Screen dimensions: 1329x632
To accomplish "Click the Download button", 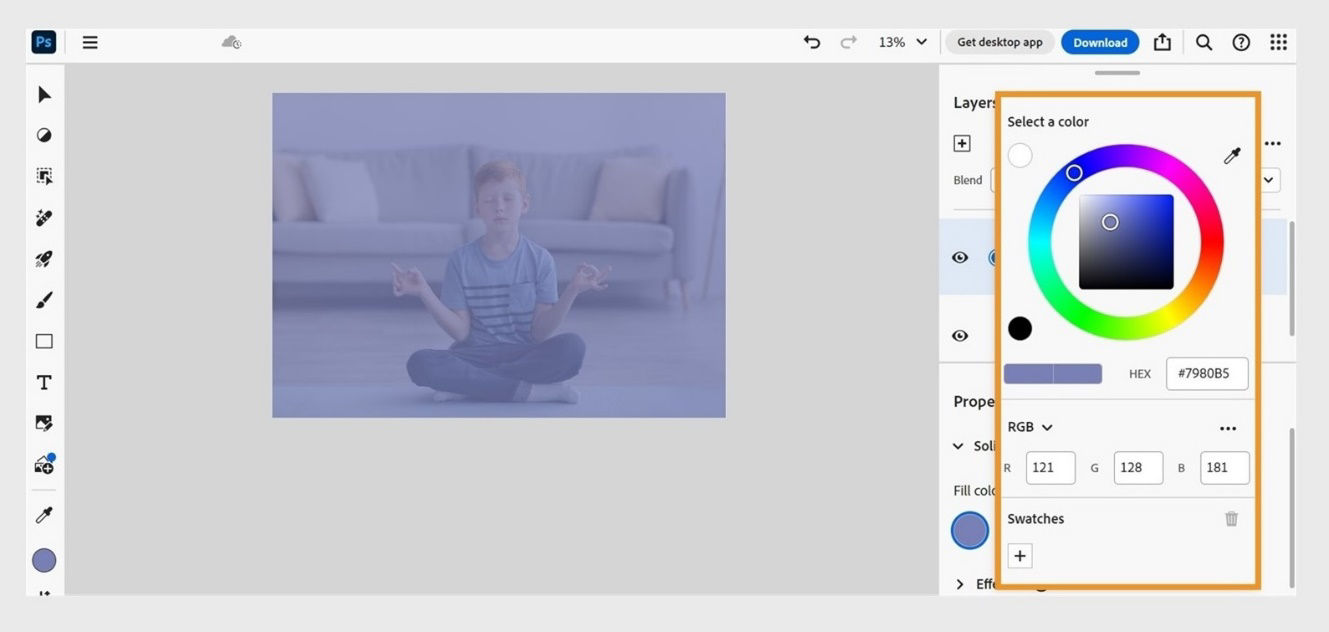I will point(1100,42).
